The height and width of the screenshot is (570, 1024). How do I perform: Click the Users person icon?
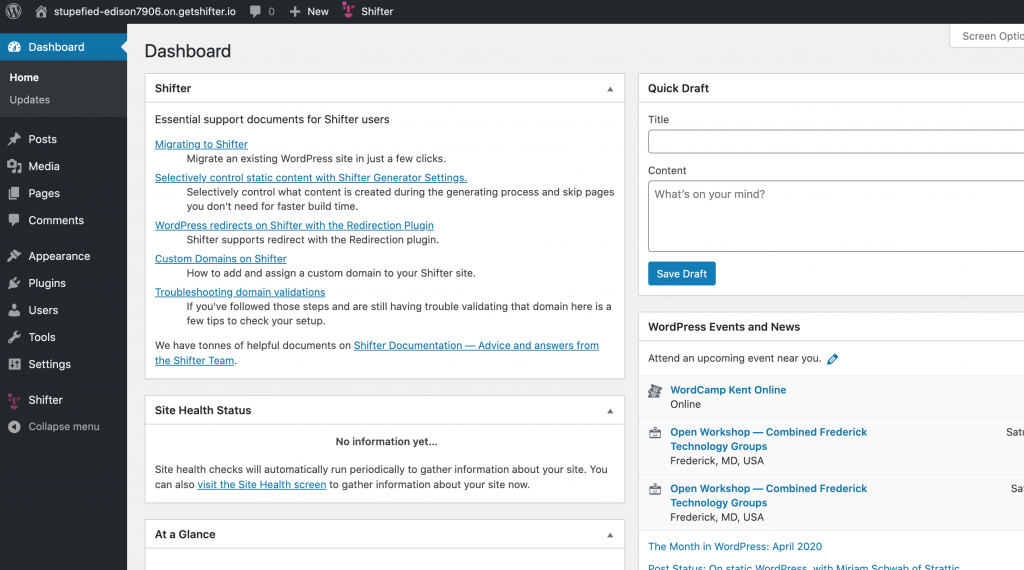click(x=14, y=310)
